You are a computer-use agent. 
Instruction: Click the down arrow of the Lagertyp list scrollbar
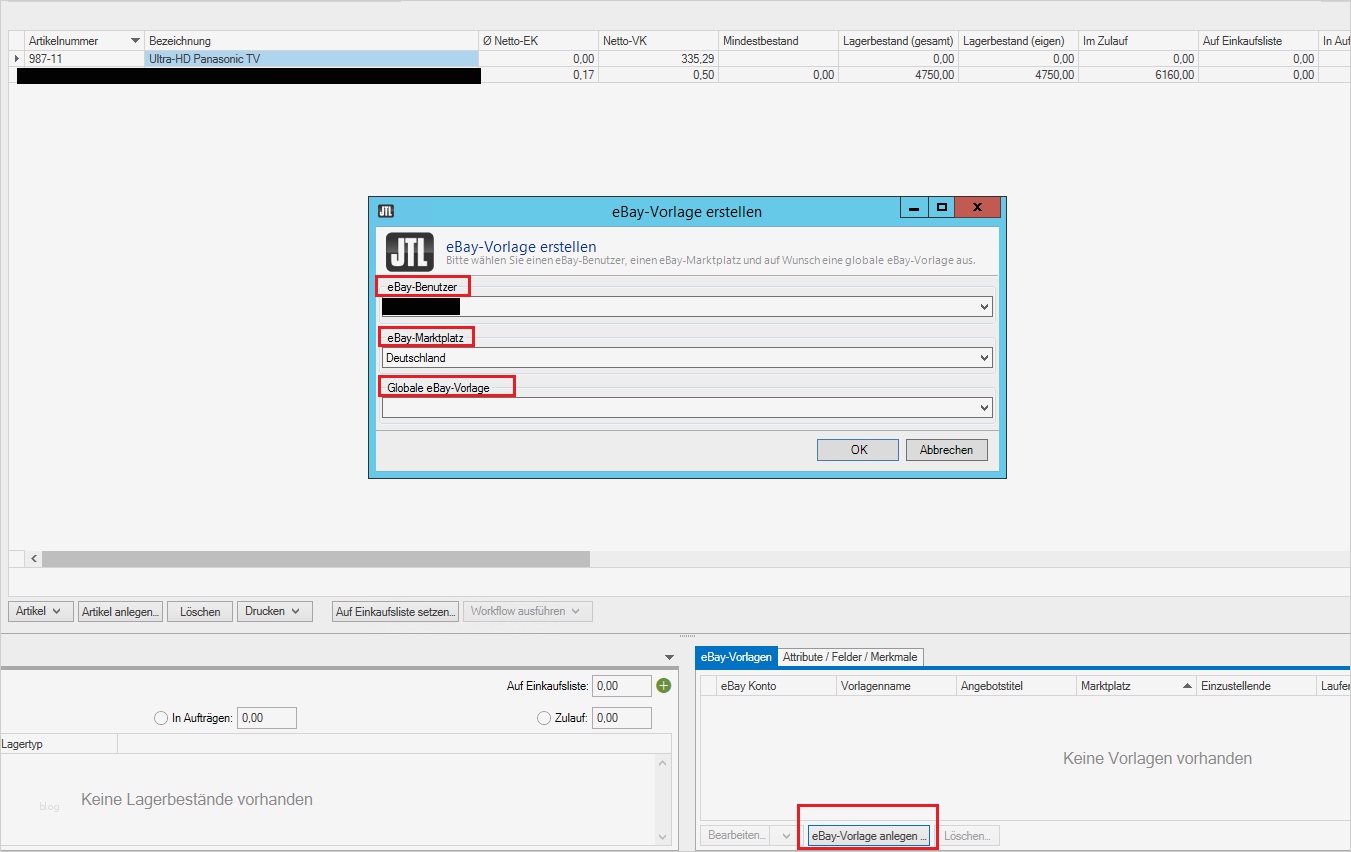point(662,836)
